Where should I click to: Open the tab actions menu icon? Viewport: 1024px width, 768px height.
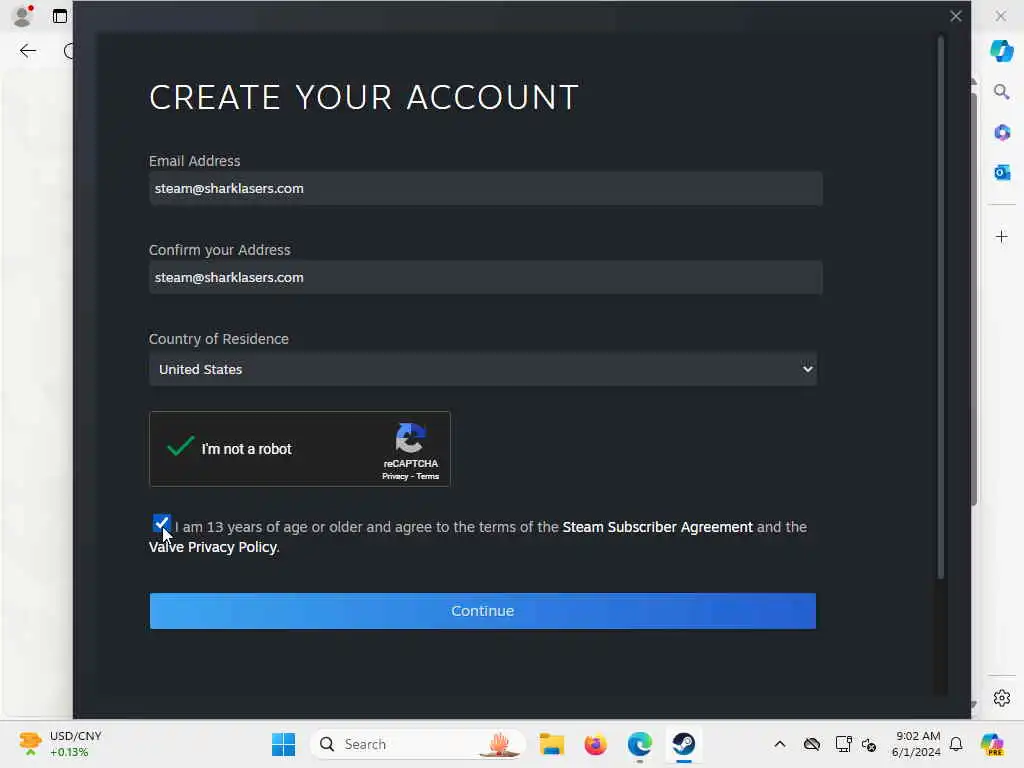(60, 16)
